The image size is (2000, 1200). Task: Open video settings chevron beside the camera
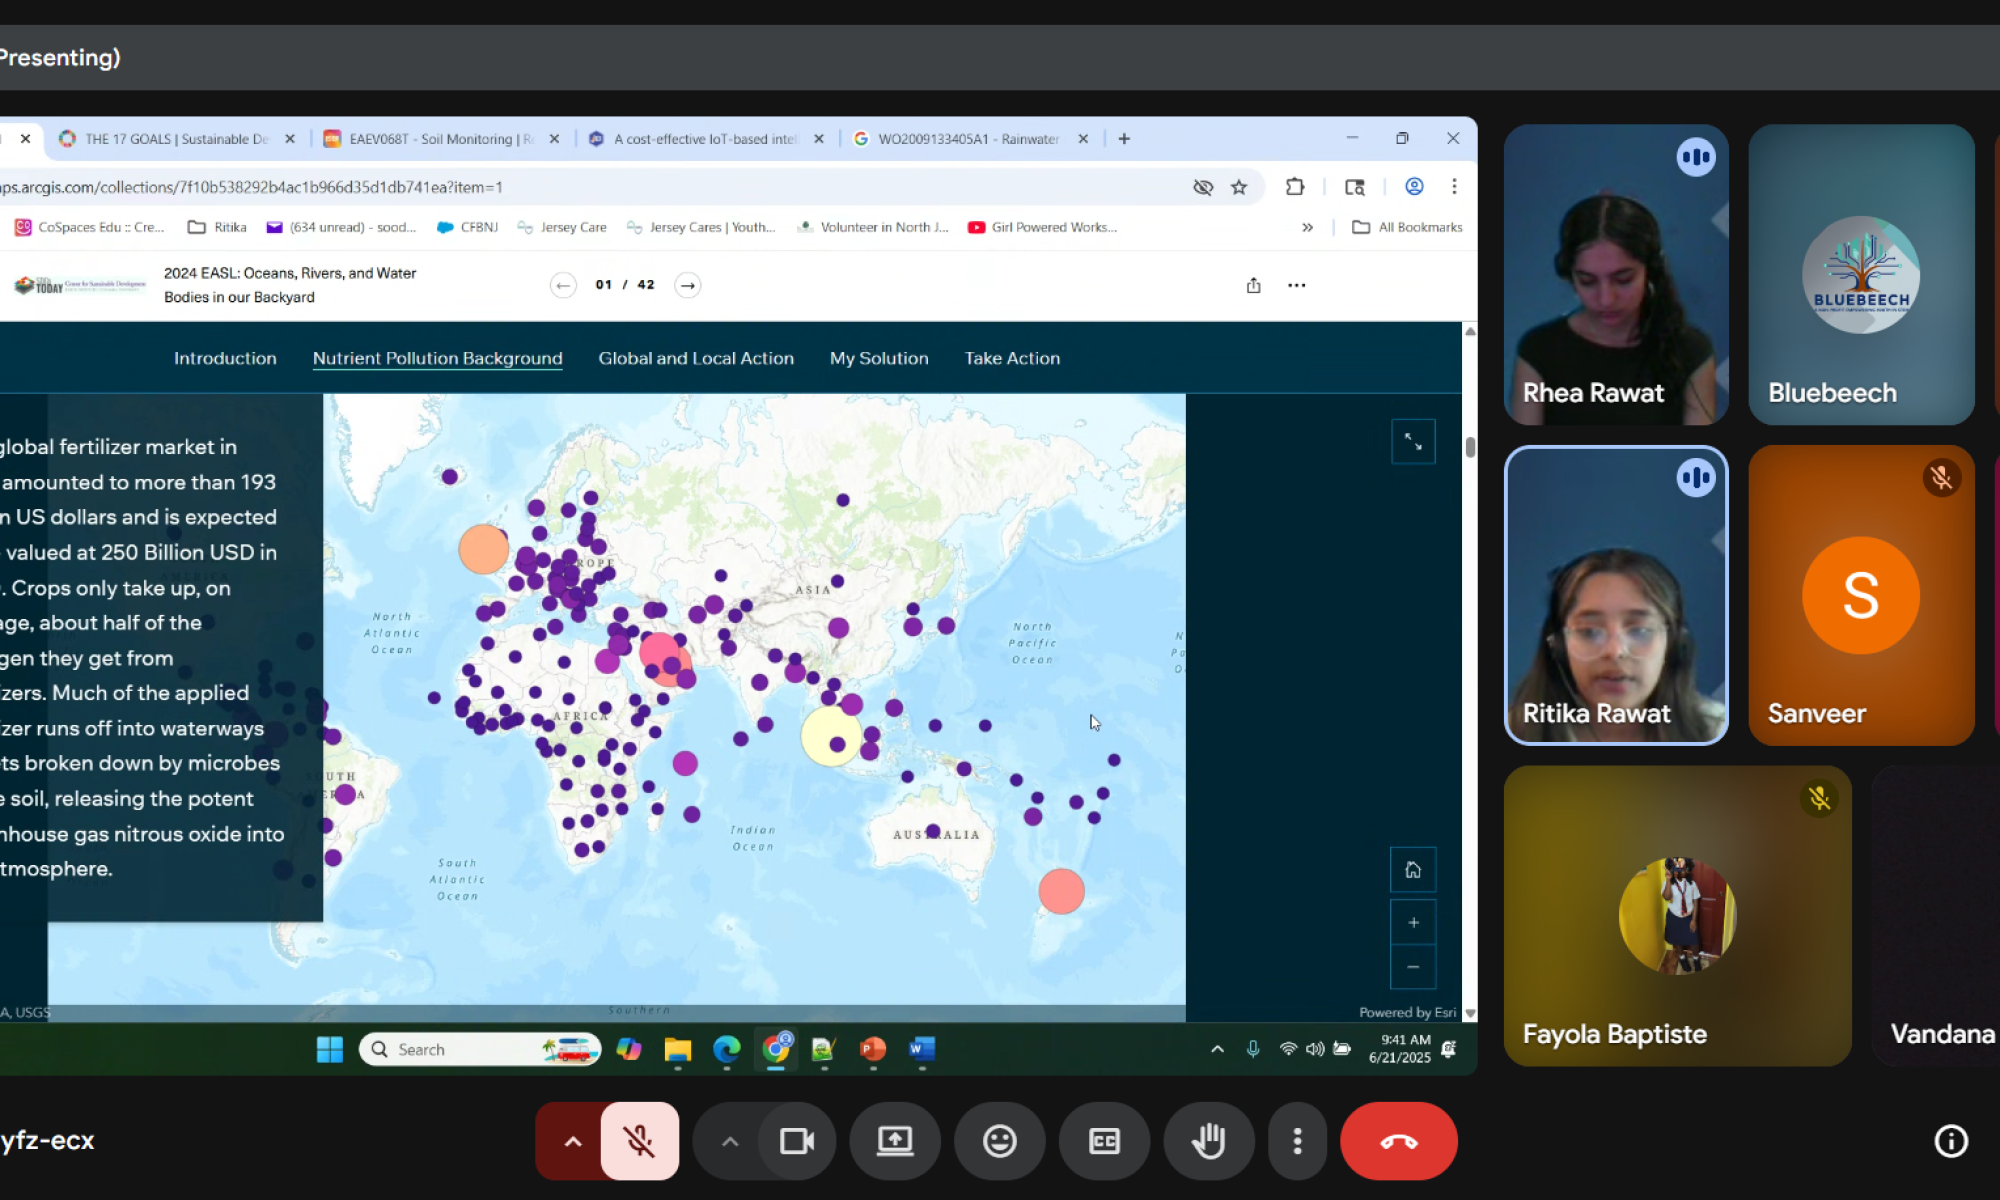coord(729,1141)
